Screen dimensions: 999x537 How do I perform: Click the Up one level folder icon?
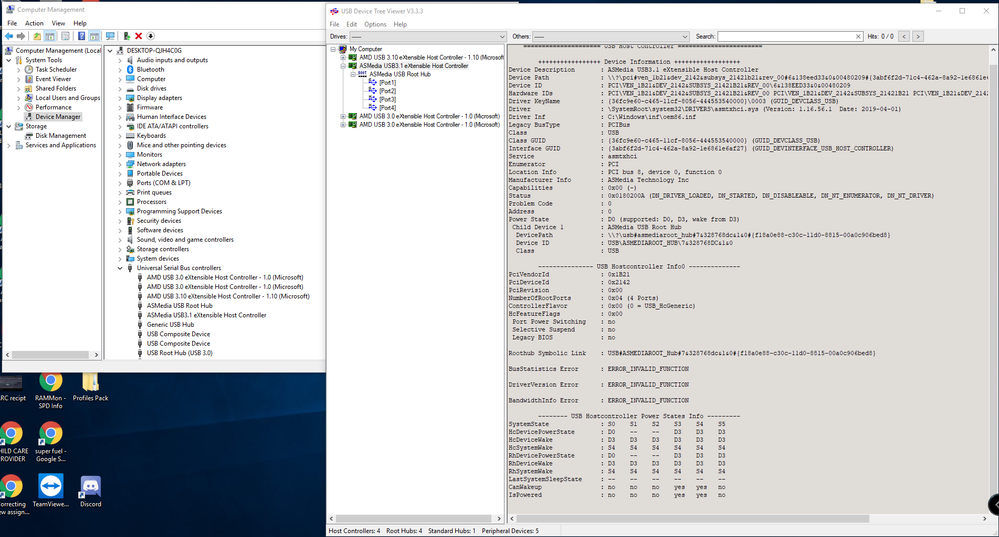tap(37, 36)
